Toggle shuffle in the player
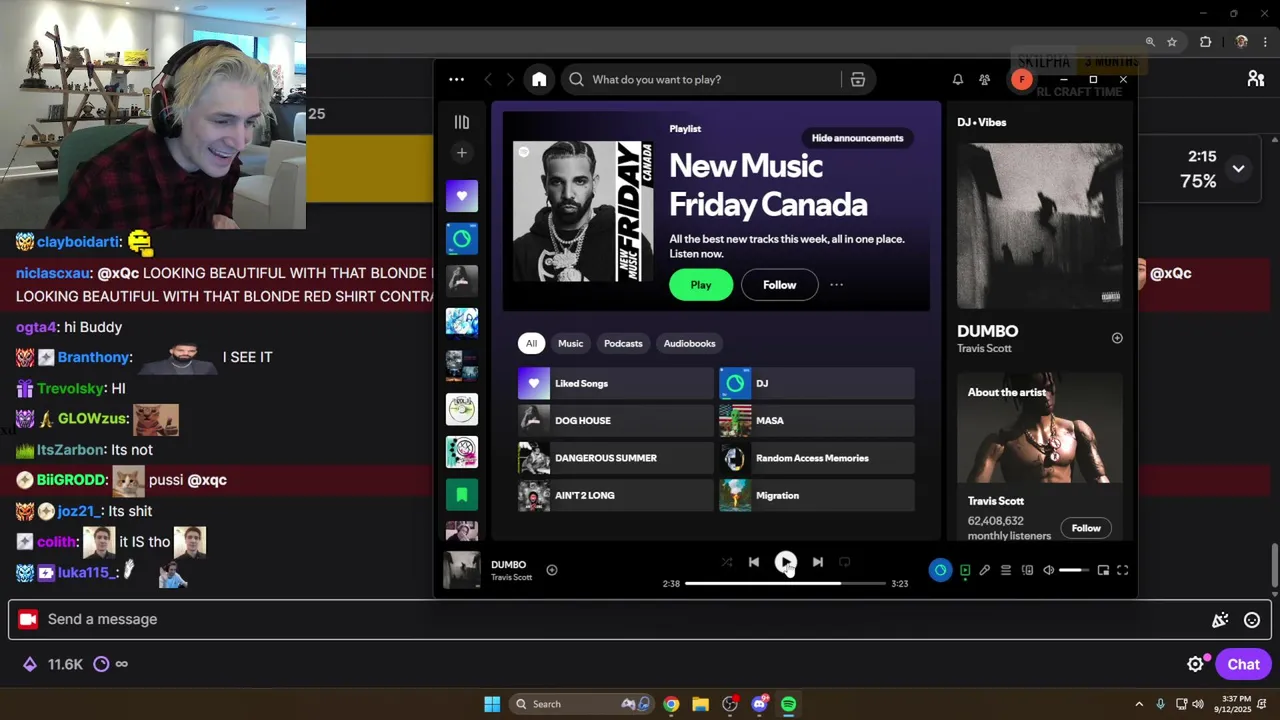This screenshot has height=720, width=1280. (x=726, y=562)
